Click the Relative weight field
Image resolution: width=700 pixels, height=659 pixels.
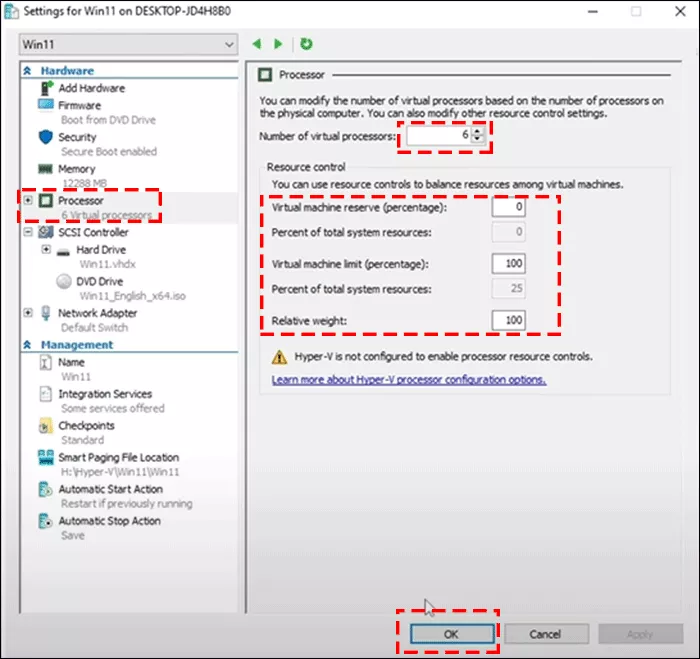click(508, 320)
